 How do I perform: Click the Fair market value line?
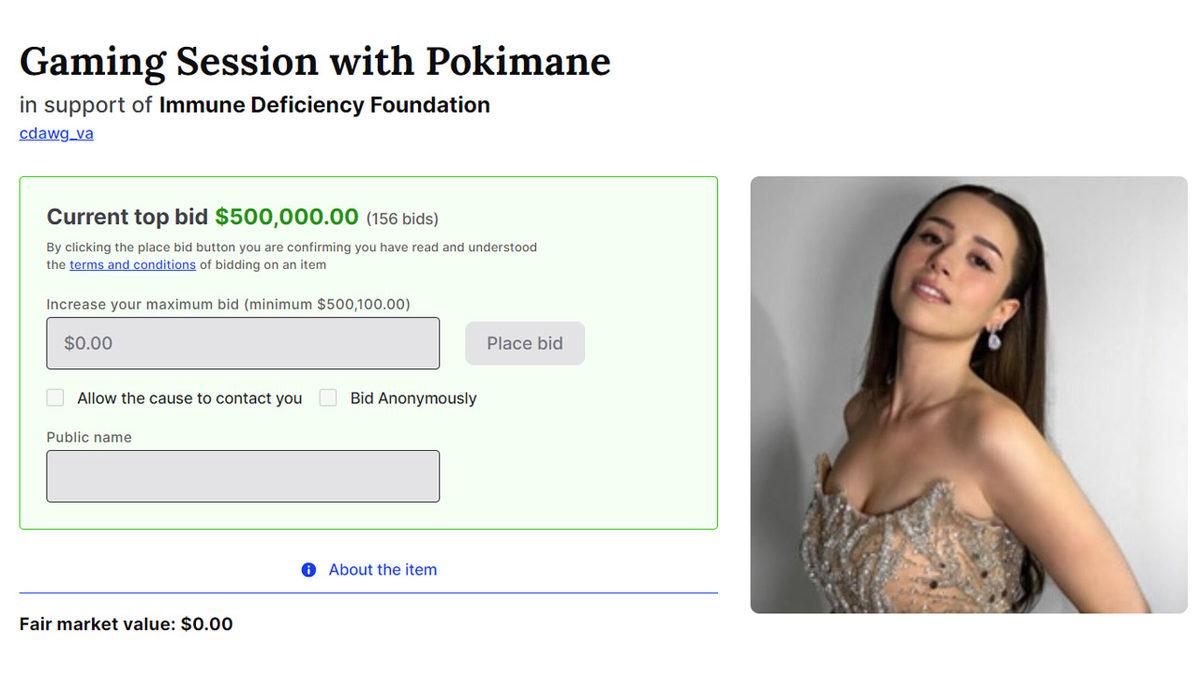pyautogui.click(x=126, y=624)
